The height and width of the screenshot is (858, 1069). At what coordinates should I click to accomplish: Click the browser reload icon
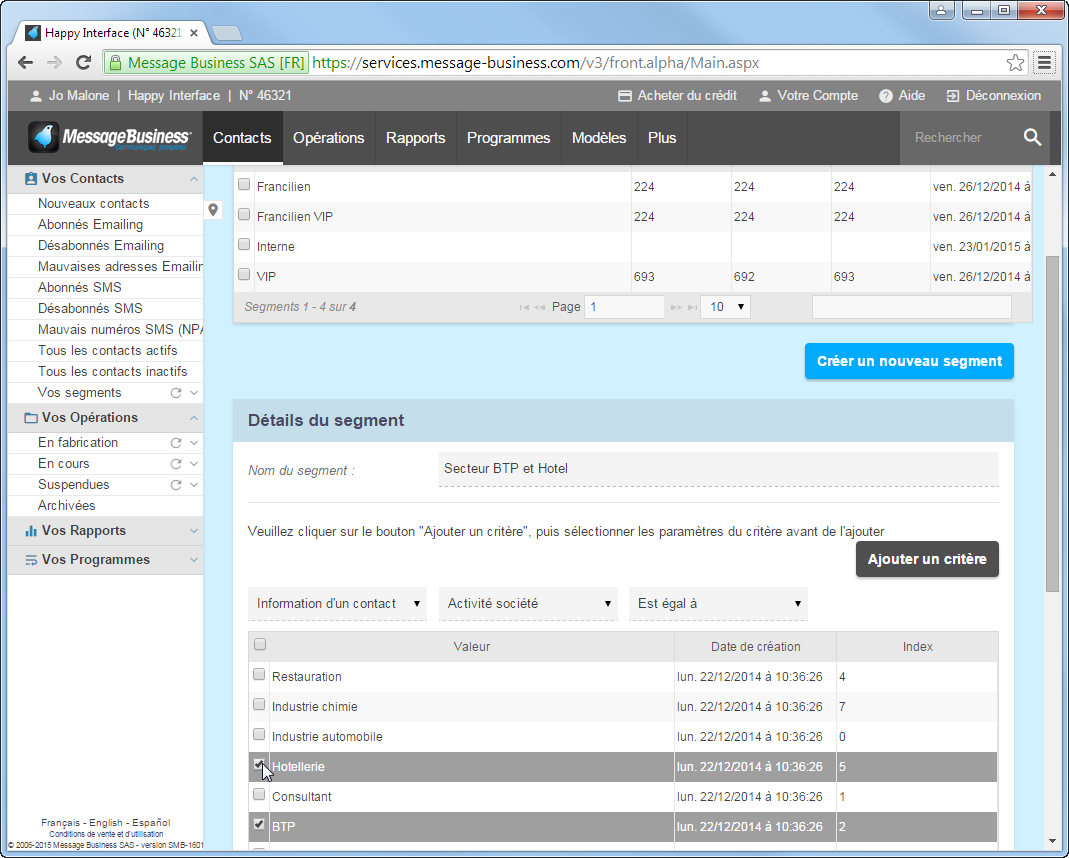point(83,63)
